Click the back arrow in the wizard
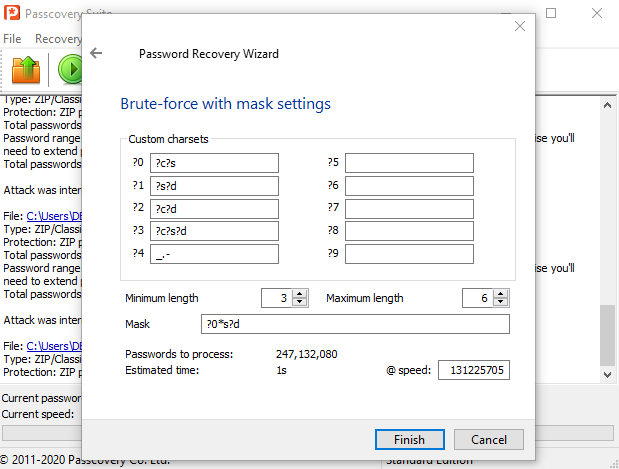Image resolution: width=619 pixels, height=469 pixels. click(96, 53)
